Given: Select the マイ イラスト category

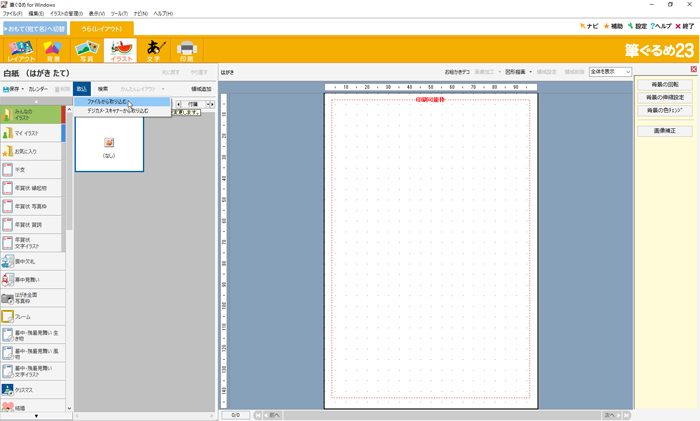Looking at the screenshot, I should click(x=31, y=133).
